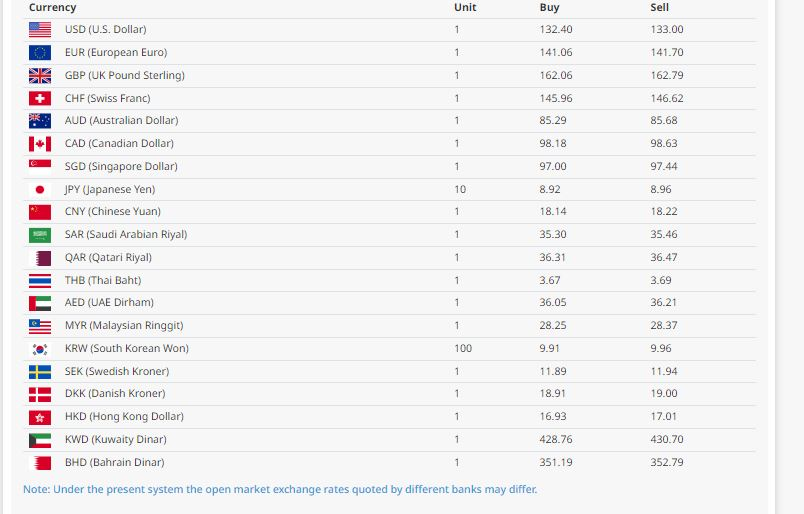Click the European Euro flag icon
This screenshot has height=514, width=804.
(40, 52)
